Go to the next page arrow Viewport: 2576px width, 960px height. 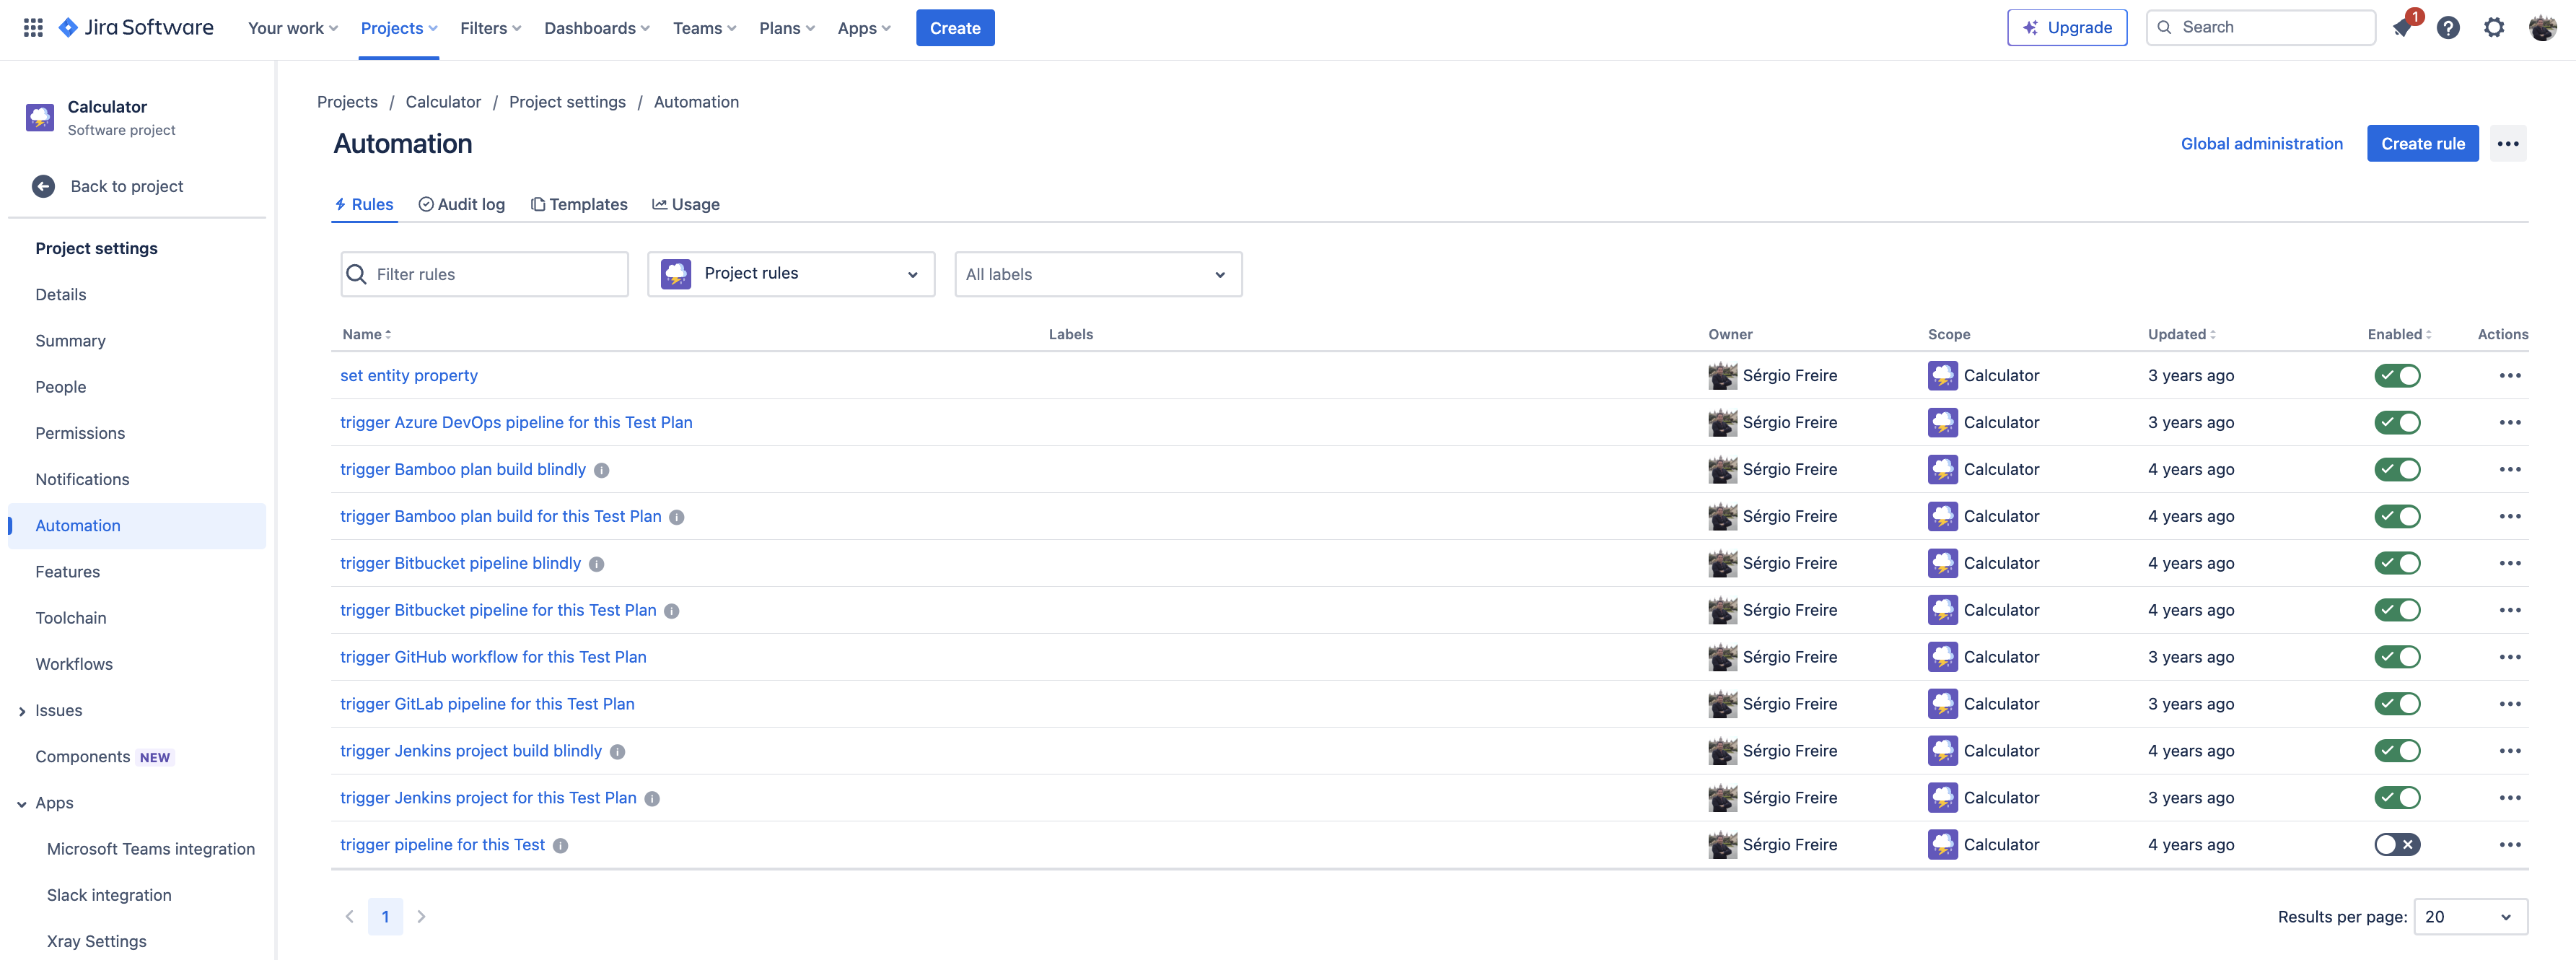pos(421,917)
